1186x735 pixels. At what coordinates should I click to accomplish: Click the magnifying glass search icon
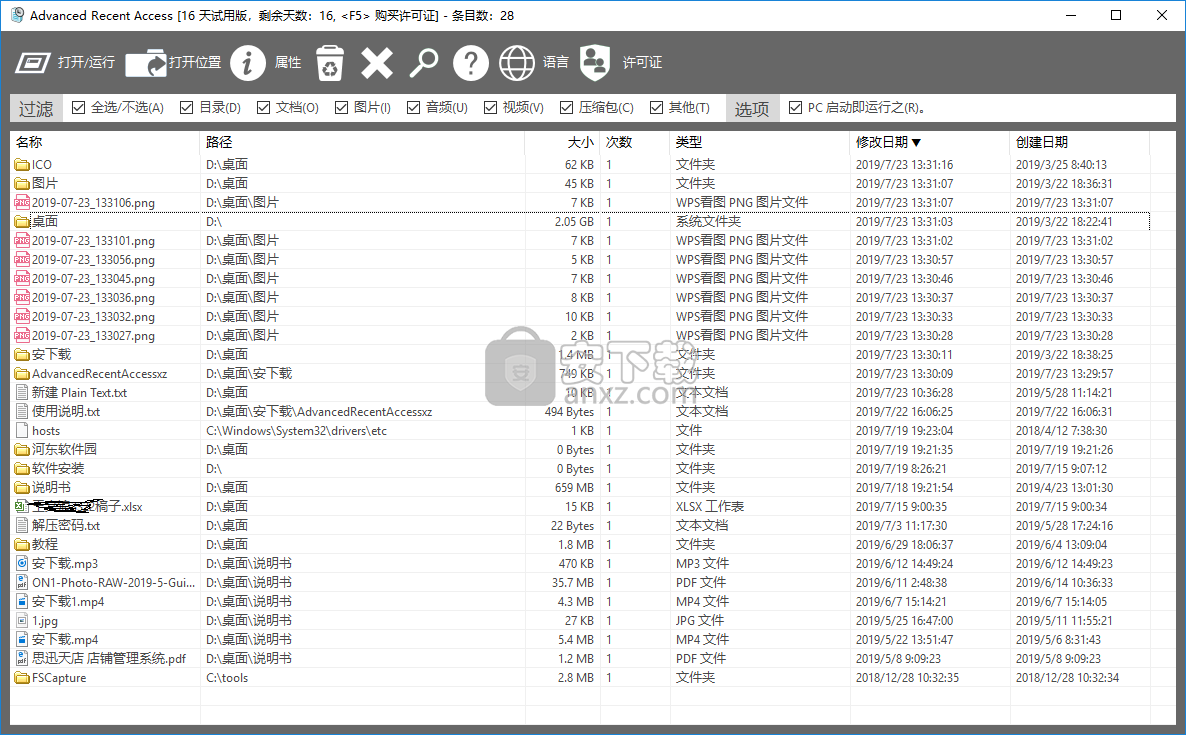click(424, 63)
